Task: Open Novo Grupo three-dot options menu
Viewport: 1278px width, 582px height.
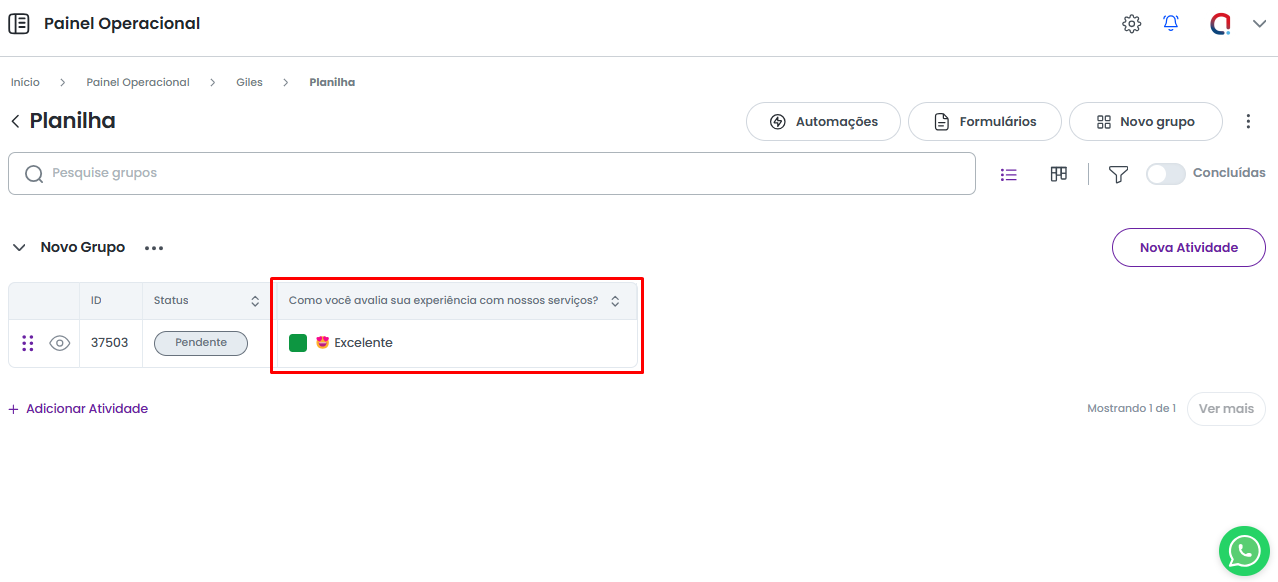Action: [154, 248]
